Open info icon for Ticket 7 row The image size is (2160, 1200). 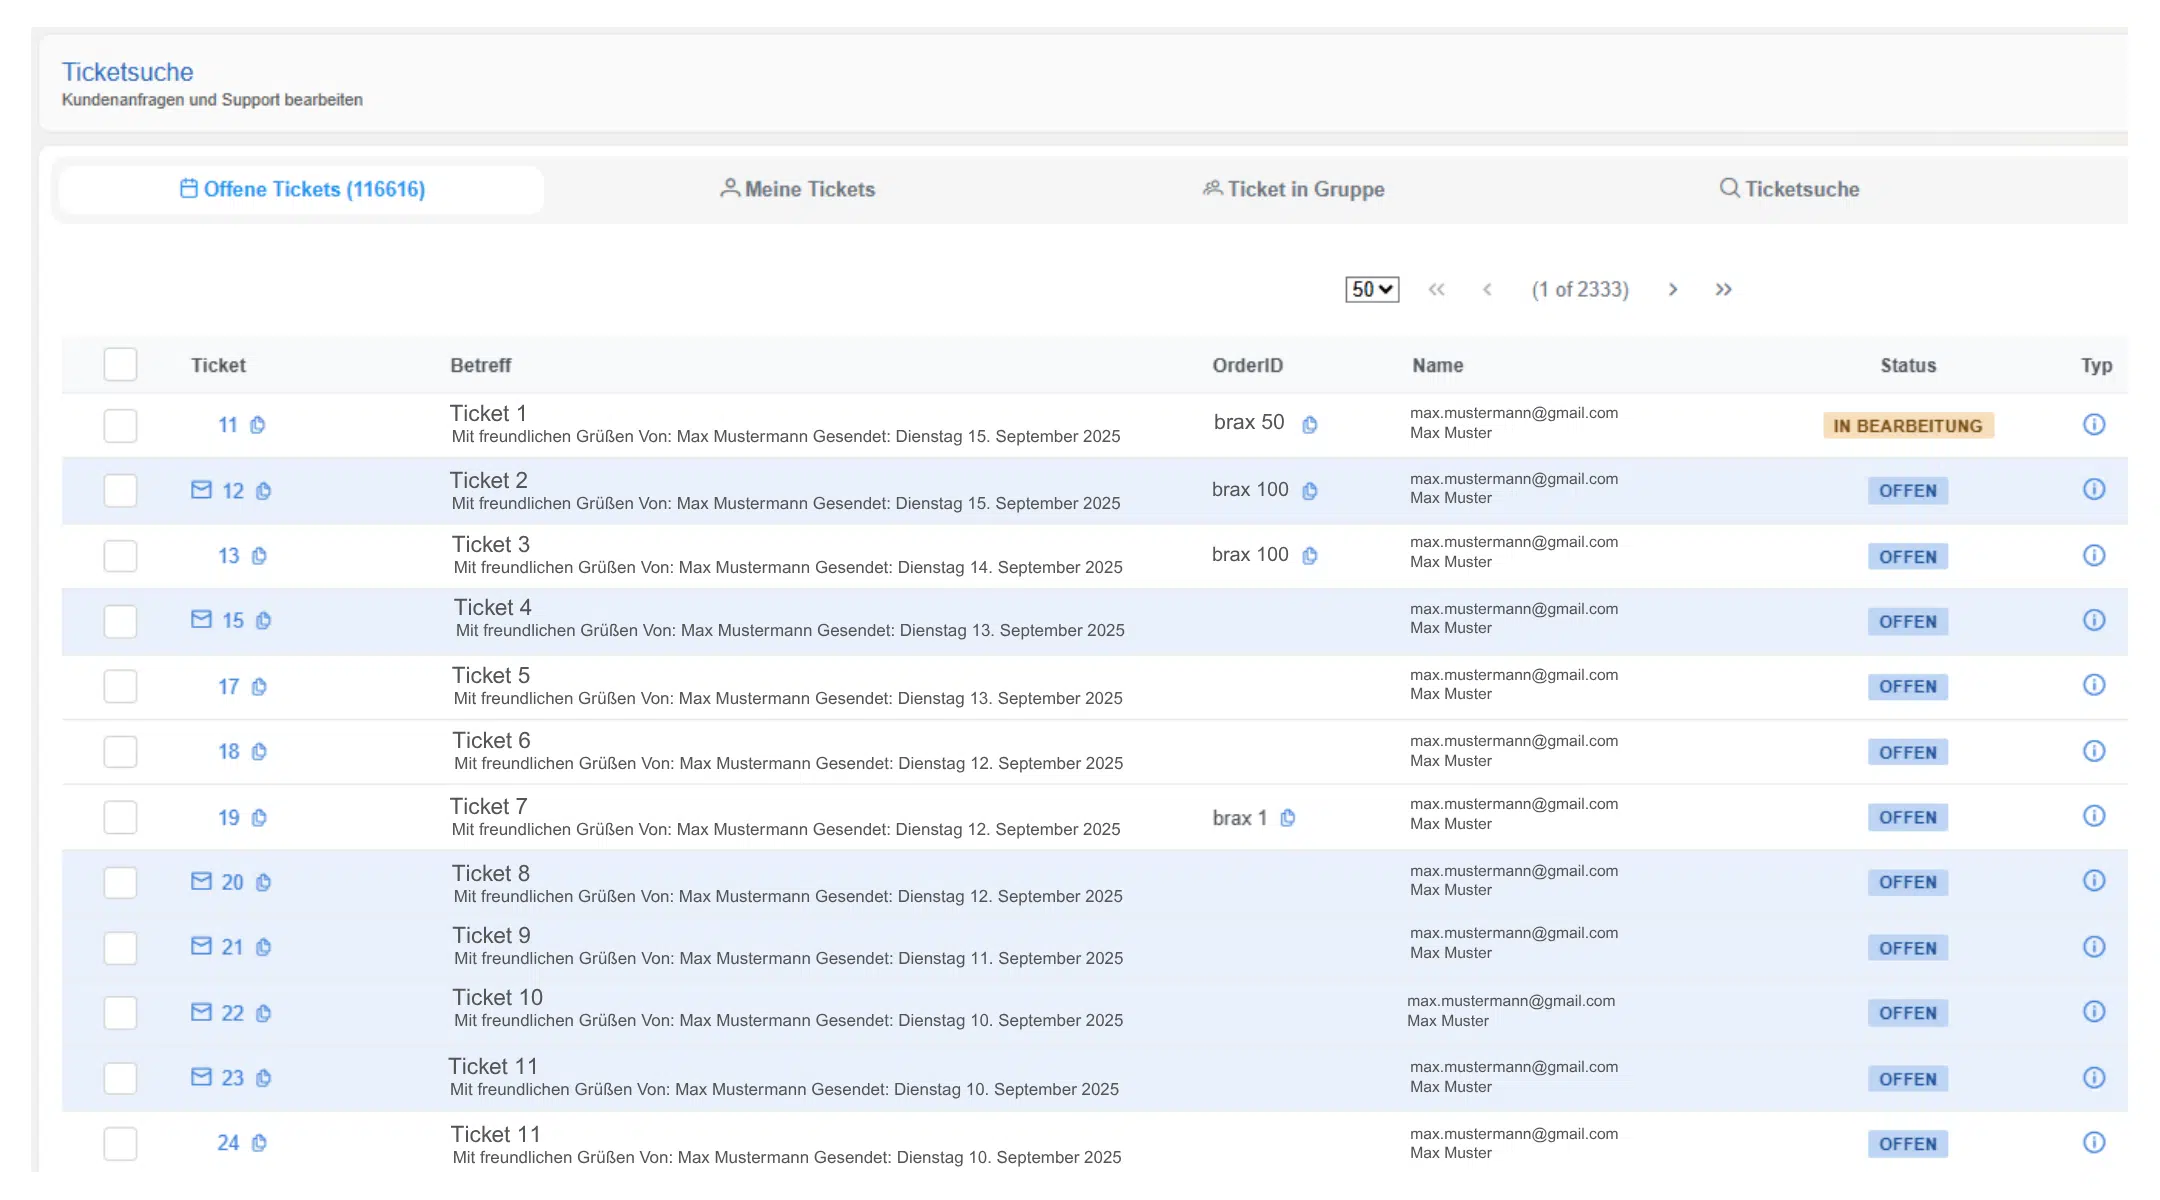2094,817
